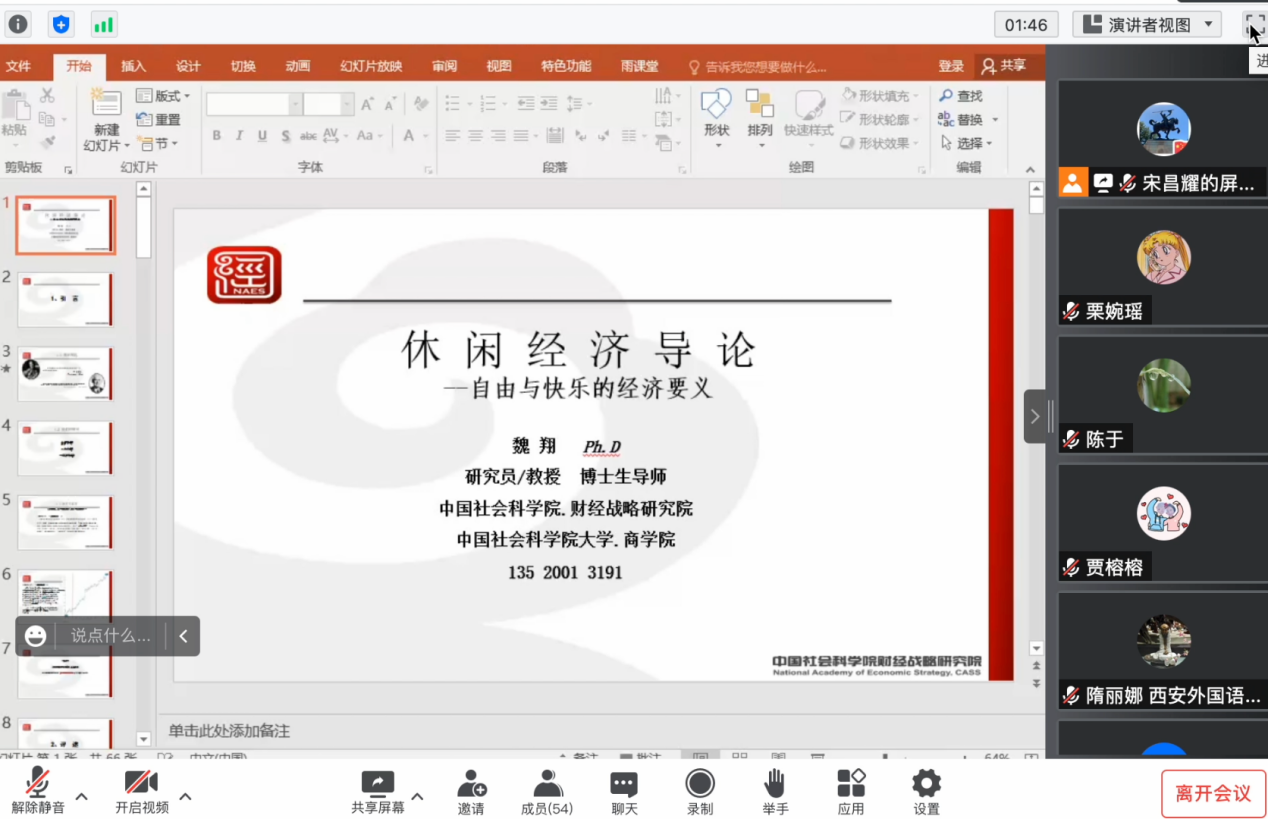Image resolution: width=1268 pixels, height=819 pixels.
Task: Expand the audio options chevron next to mute
Action: (80, 795)
